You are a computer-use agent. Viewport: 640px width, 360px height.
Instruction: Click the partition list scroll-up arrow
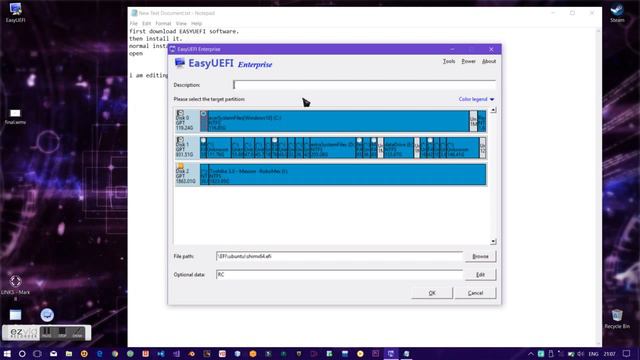click(493, 110)
